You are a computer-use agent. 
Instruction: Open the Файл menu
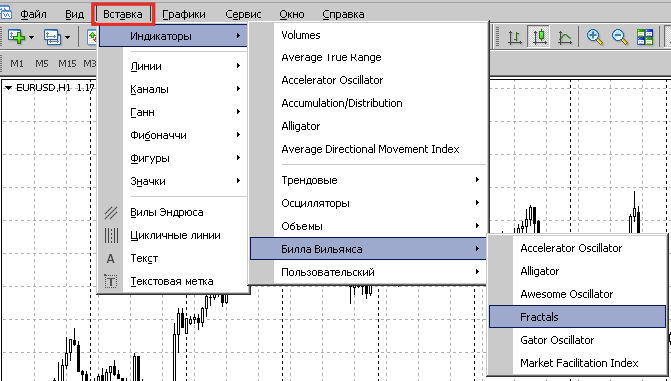point(33,14)
